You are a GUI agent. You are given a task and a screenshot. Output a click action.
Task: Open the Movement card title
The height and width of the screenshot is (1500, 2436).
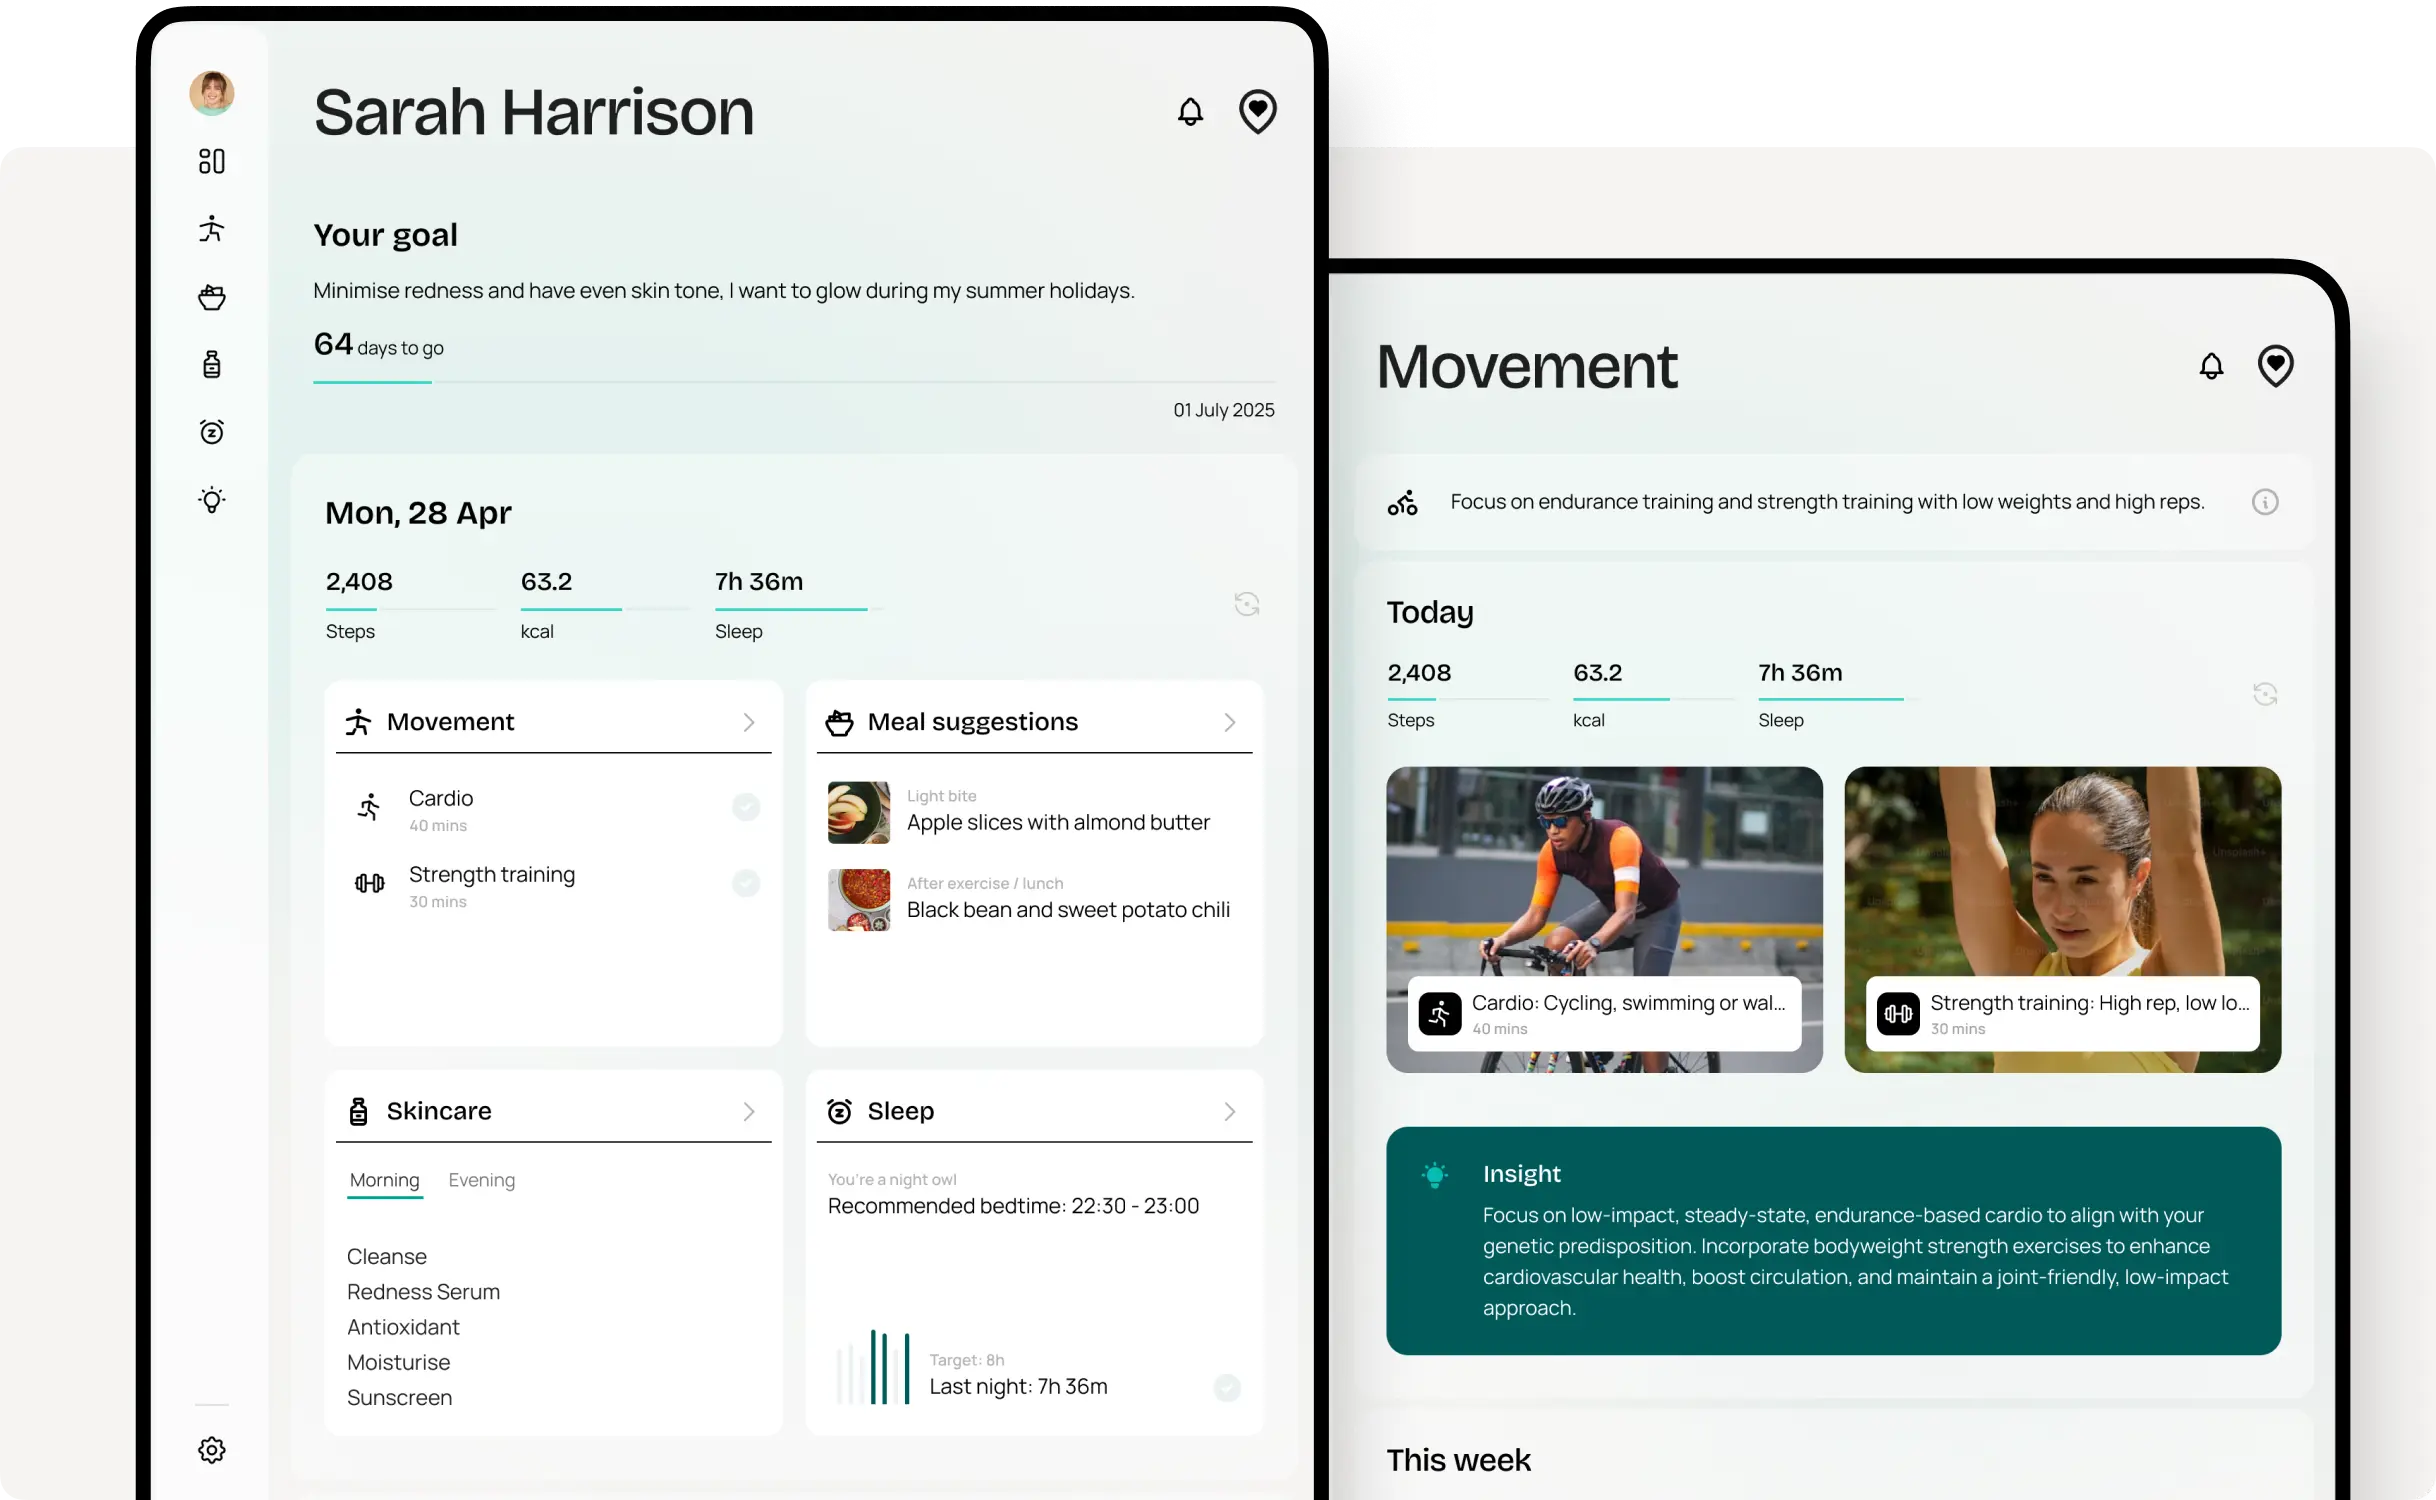tap(450, 722)
